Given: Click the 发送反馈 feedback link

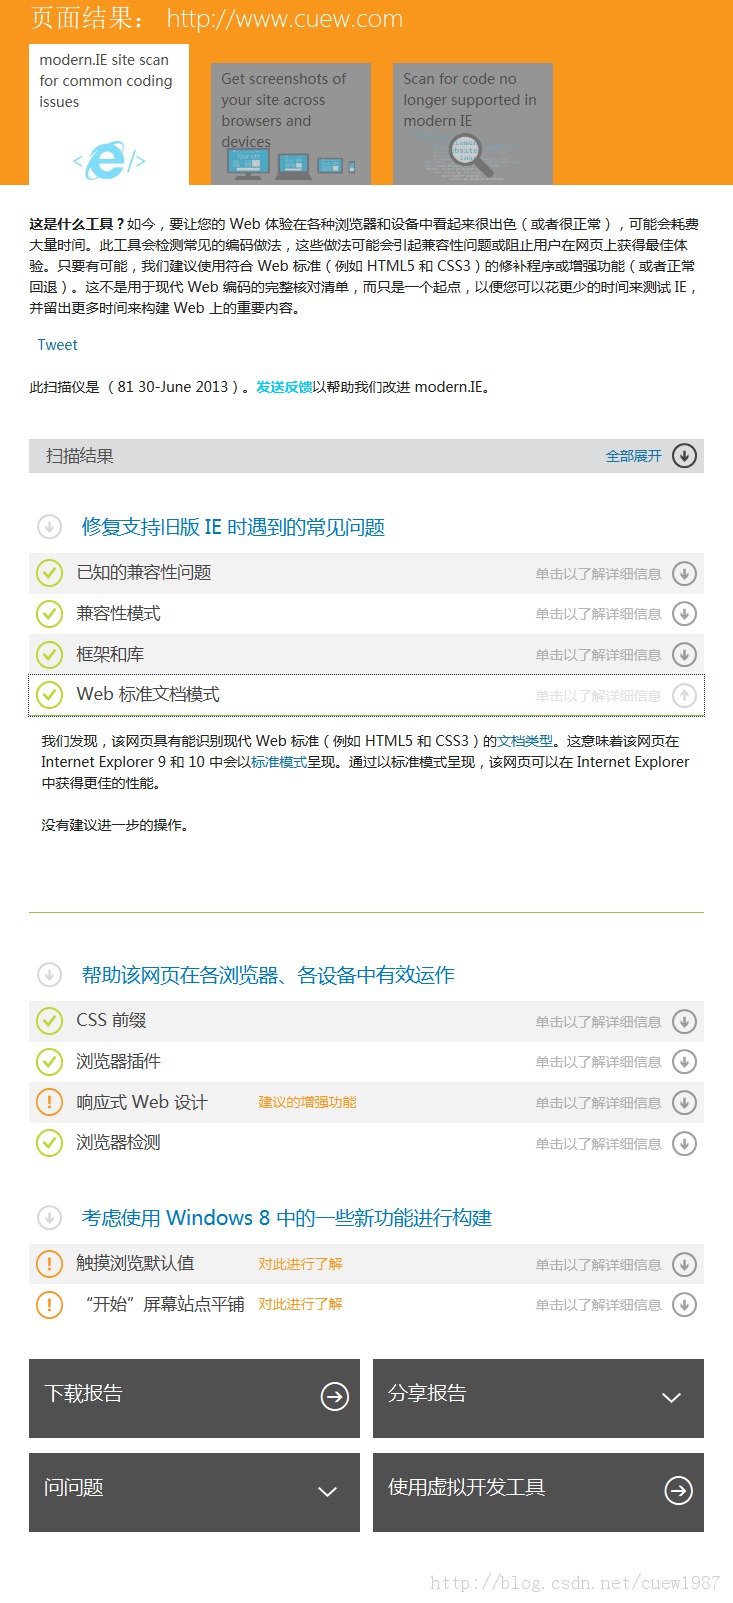Looking at the screenshot, I should tap(284, 387).
